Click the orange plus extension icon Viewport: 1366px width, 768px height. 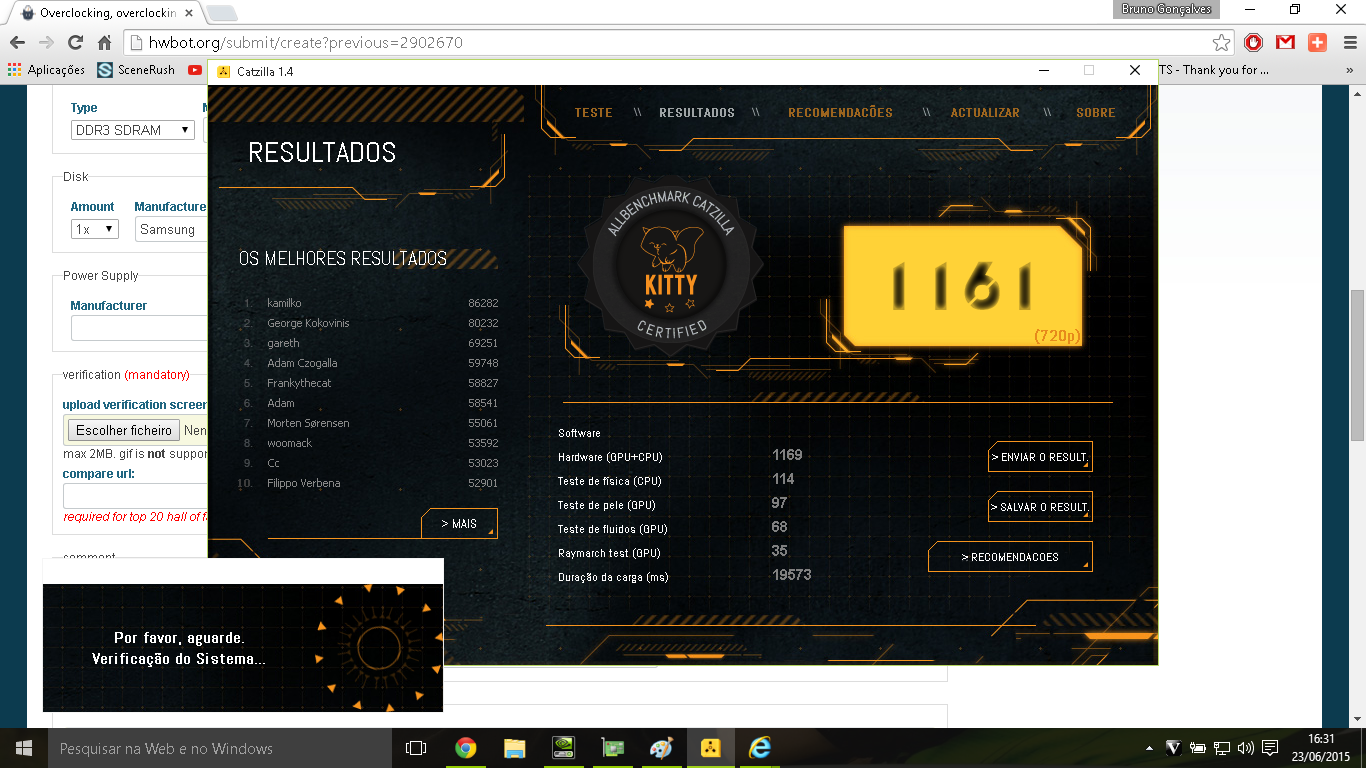(1317, 43)
